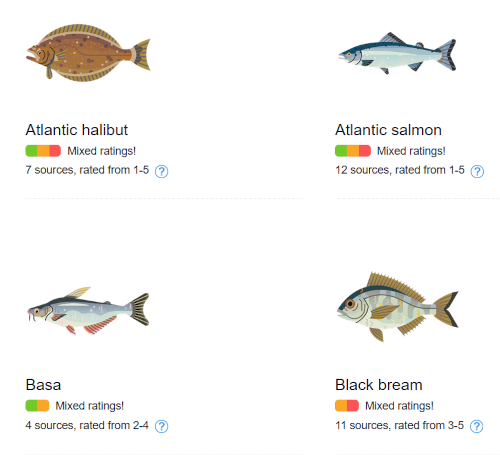Click "7 sources, rated from 1-5" text
Screen dimensions: 500x463
[87, 170]
